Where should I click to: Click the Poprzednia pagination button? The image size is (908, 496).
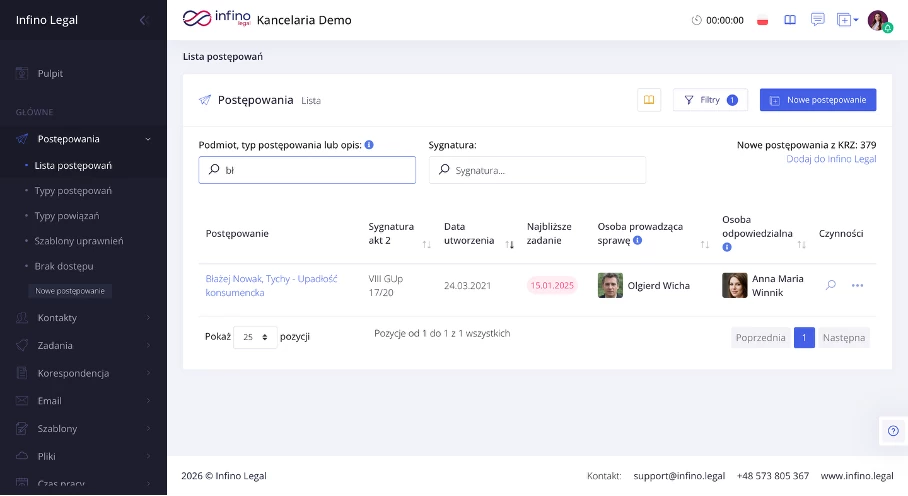click(x=760, y=337)
